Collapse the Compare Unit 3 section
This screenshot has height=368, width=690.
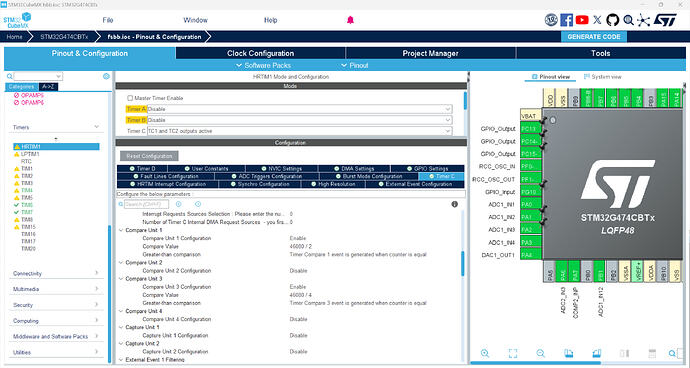[121, 279]
